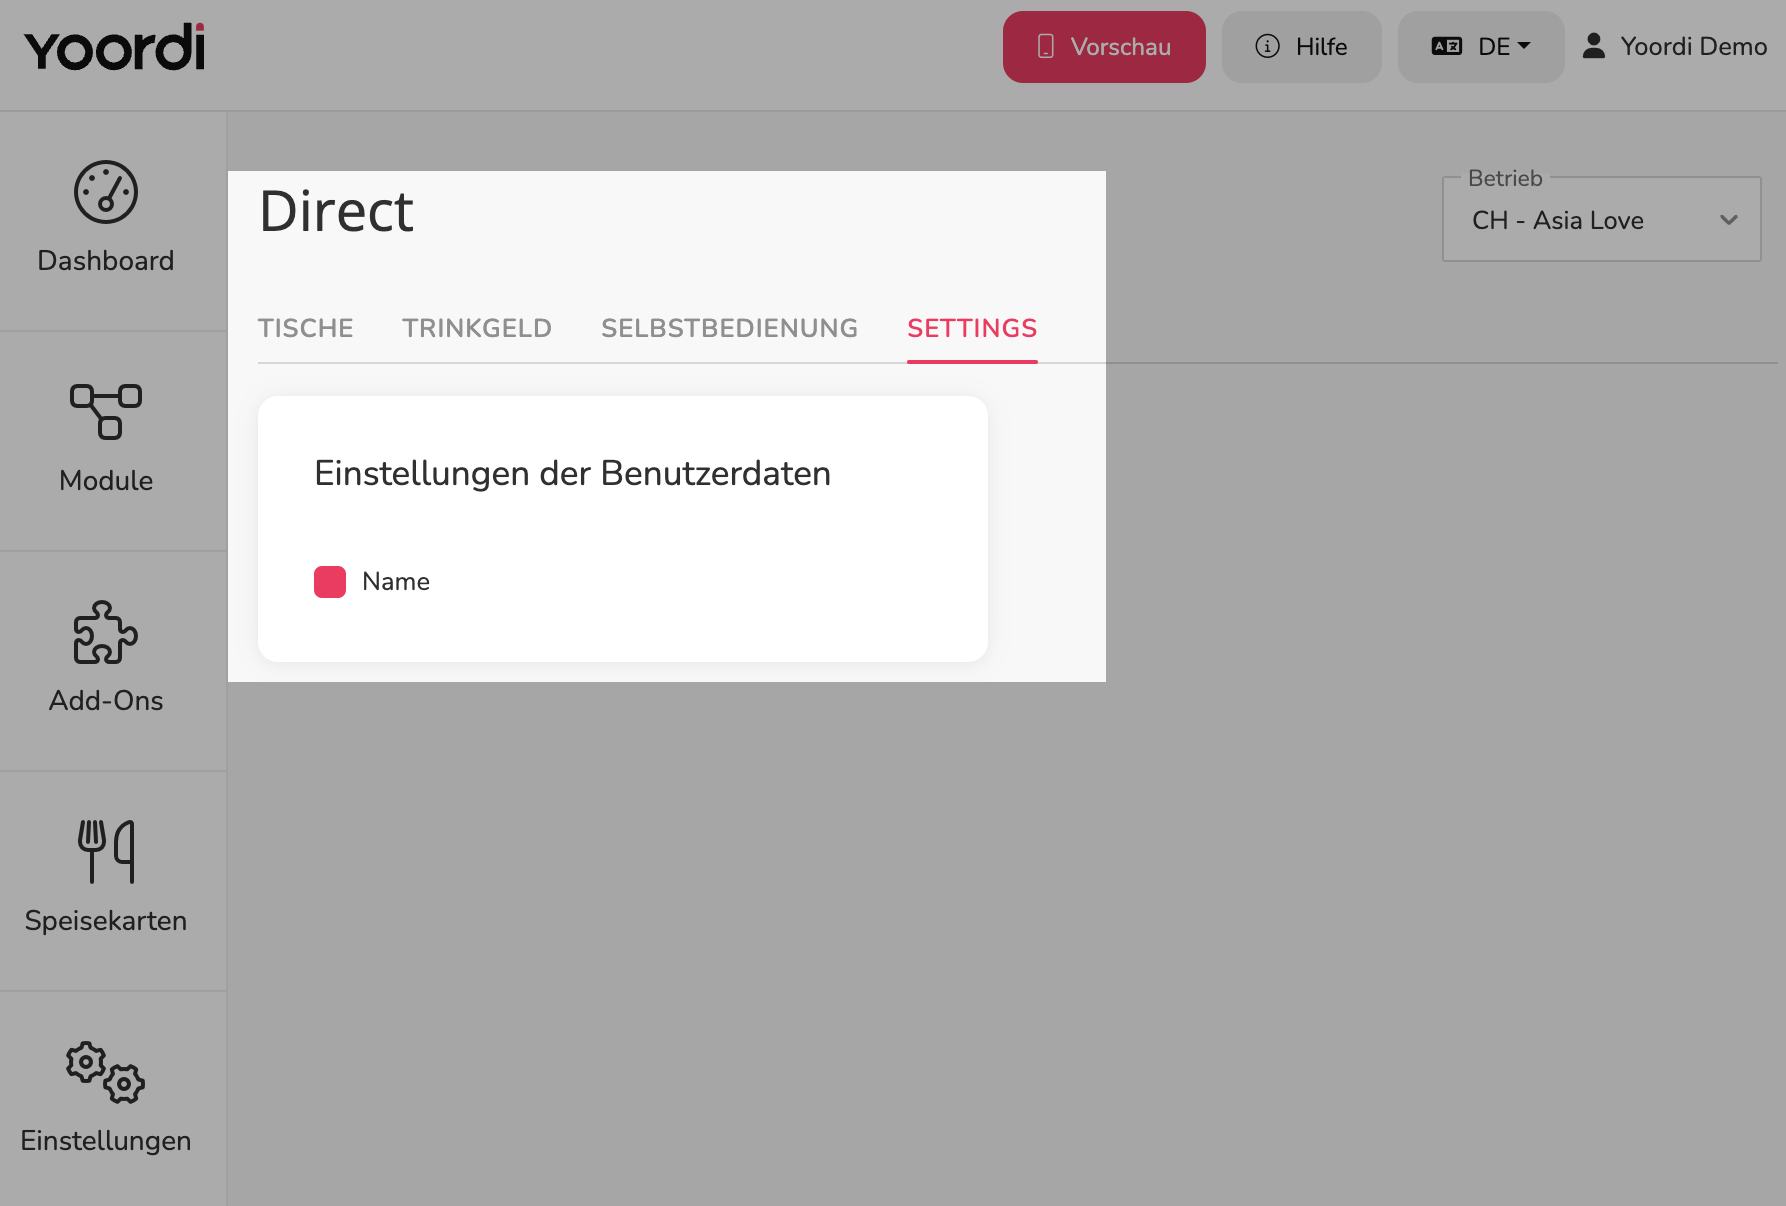Screen dimensions: 1786x1206
Task: Open the Einstellungen gears icon
Action: (x=106, y=1072)
